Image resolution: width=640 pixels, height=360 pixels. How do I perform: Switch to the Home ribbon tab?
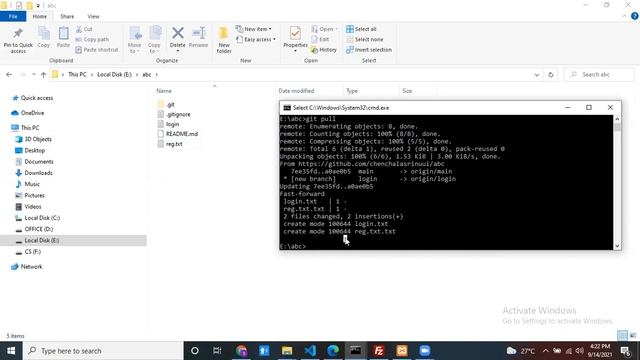point(40,16)
